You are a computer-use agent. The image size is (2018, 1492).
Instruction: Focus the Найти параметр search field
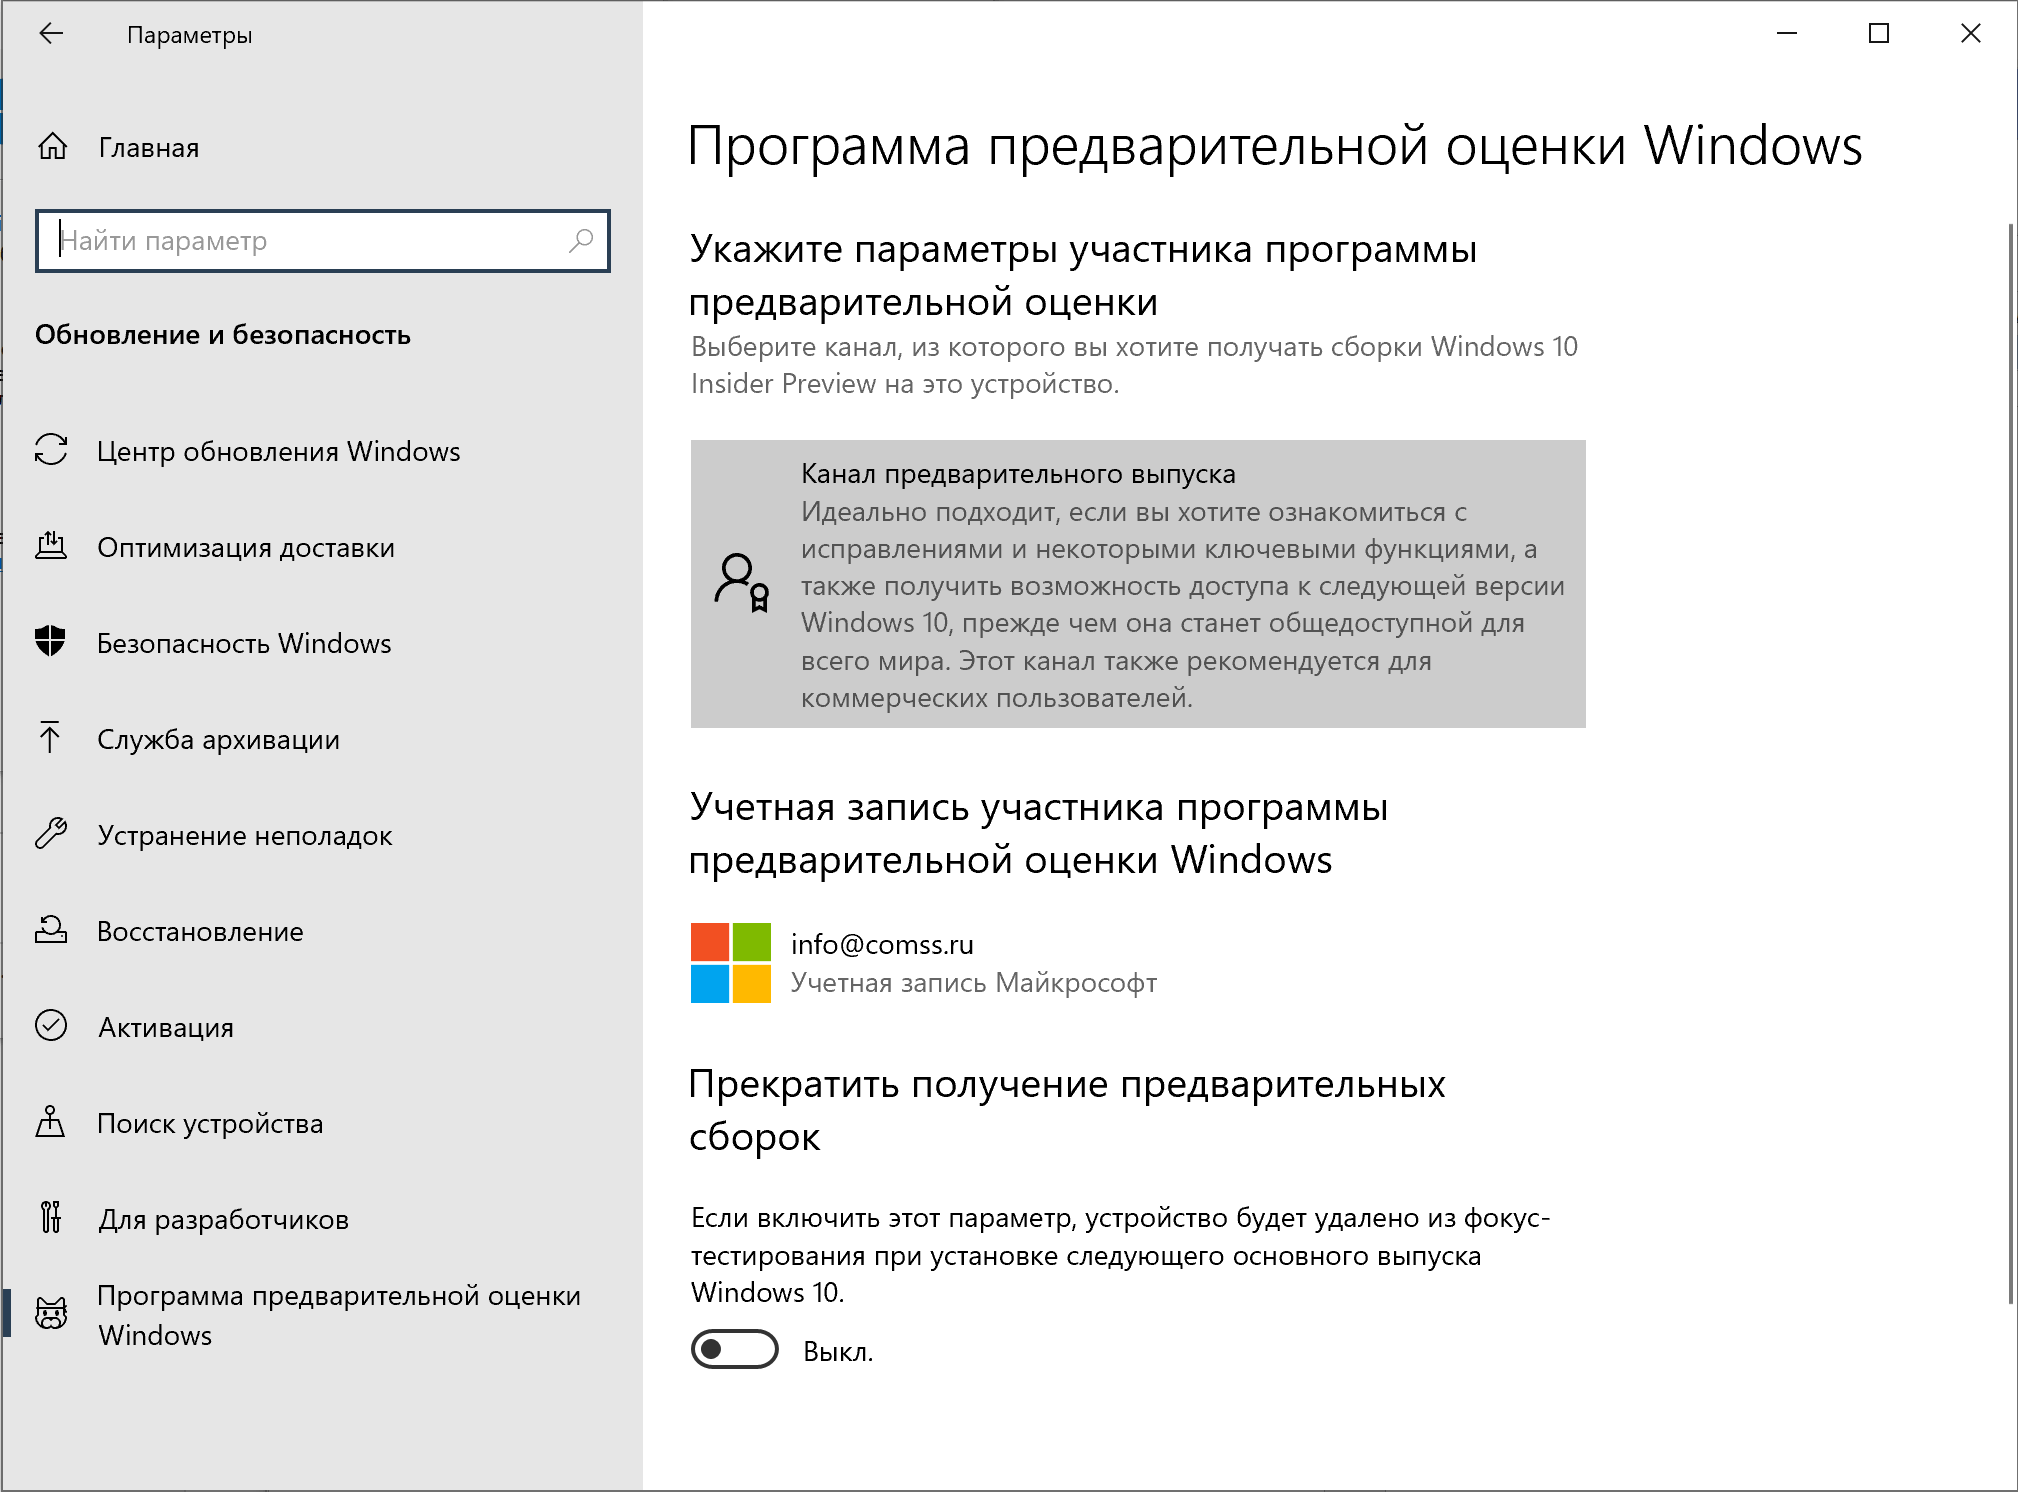point(323,241)
